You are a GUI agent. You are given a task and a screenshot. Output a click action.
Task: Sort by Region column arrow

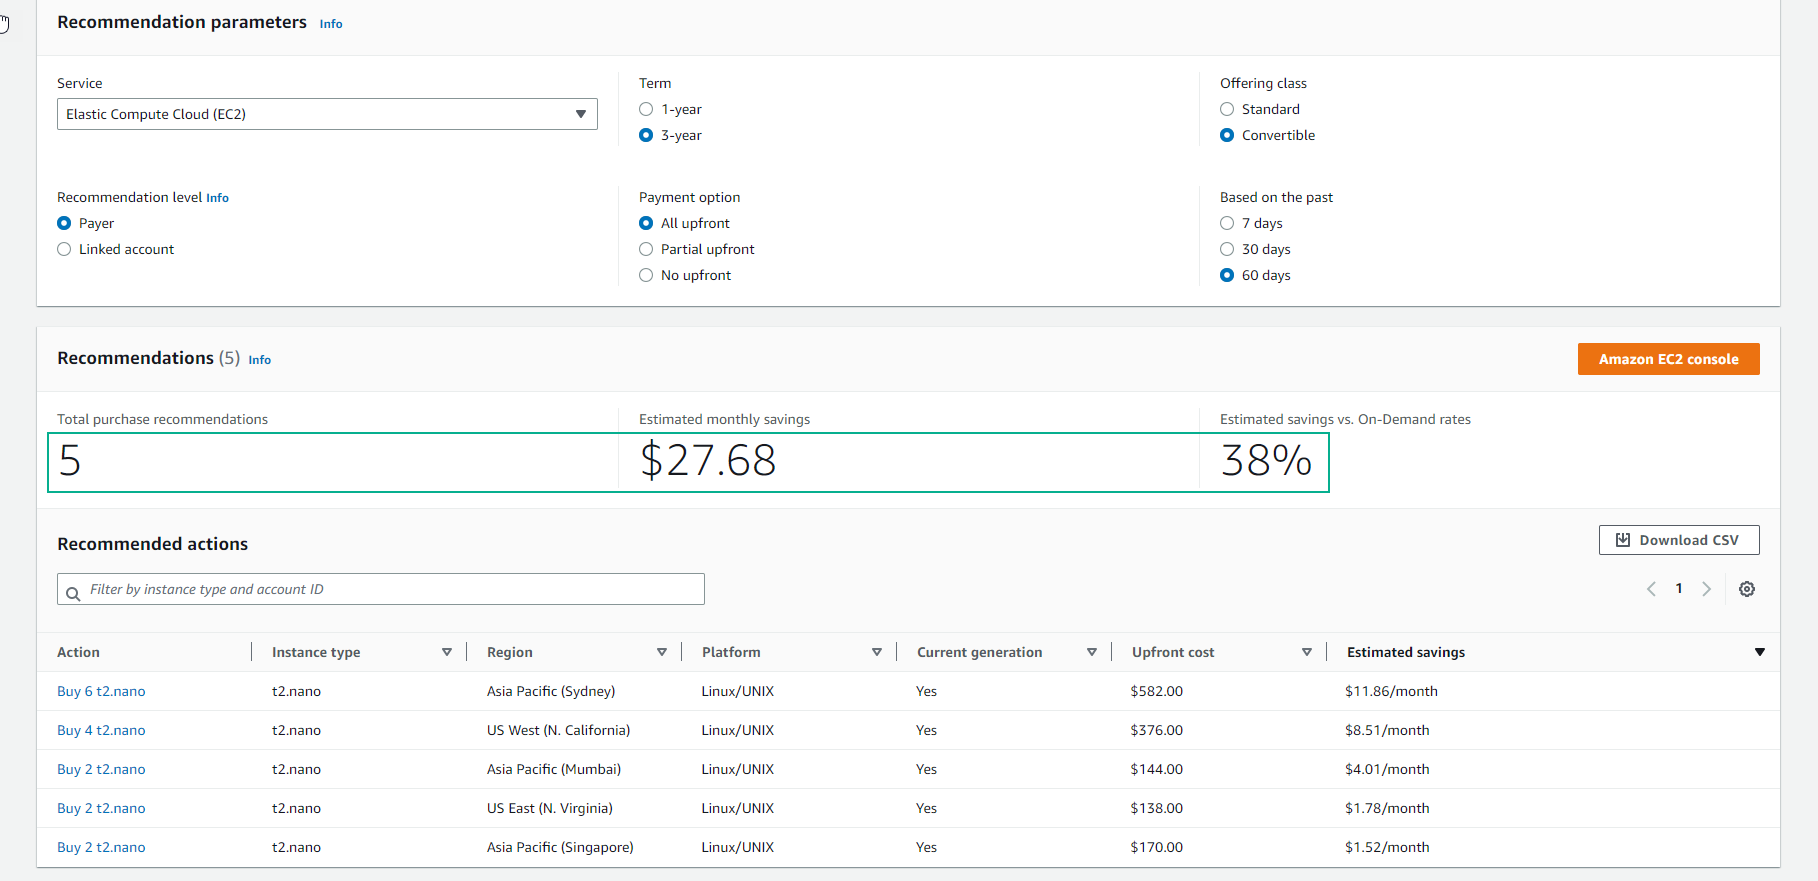pos(662,652)
